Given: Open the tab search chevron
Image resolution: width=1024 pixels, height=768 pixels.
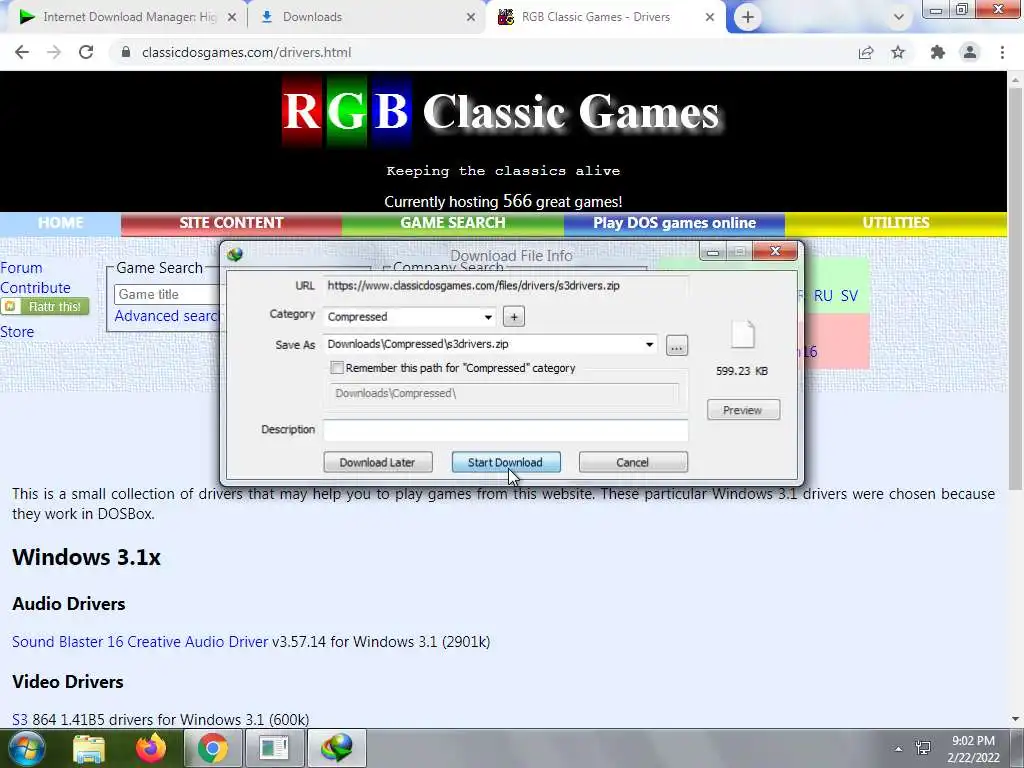Looking at the screenshot, I should [x=899, y=17].
